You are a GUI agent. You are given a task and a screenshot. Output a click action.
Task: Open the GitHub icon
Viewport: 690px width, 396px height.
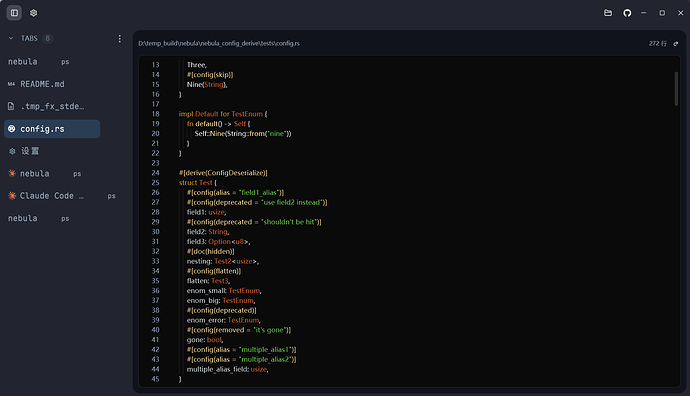627,13
